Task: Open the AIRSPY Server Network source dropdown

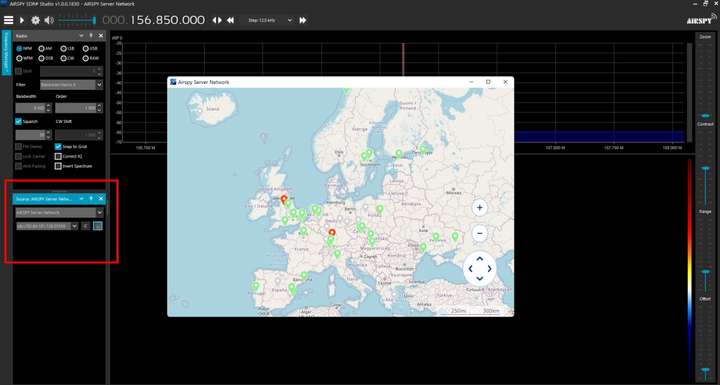Action: click(x=59, y=213)
